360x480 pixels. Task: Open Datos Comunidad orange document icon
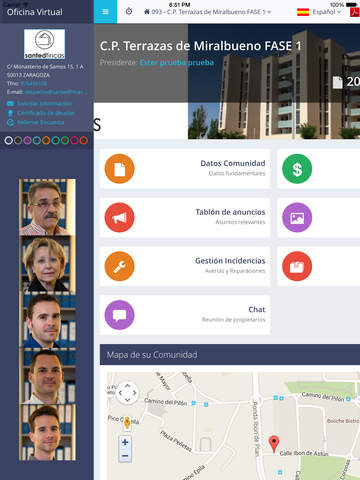pyautogui.click(x=119, y=169)
